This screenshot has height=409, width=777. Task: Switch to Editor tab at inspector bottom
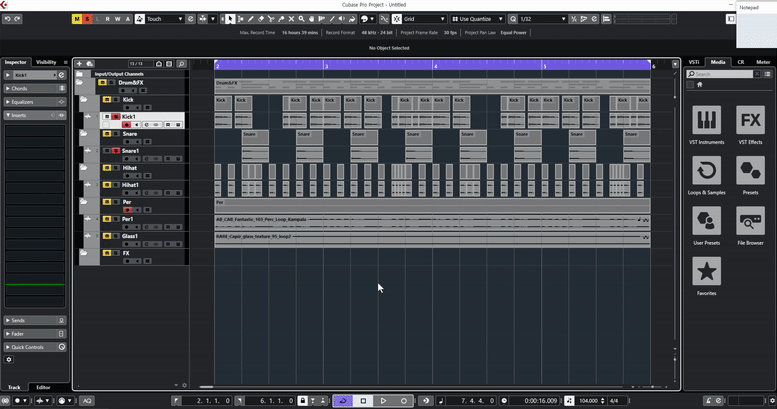(43, 387)
